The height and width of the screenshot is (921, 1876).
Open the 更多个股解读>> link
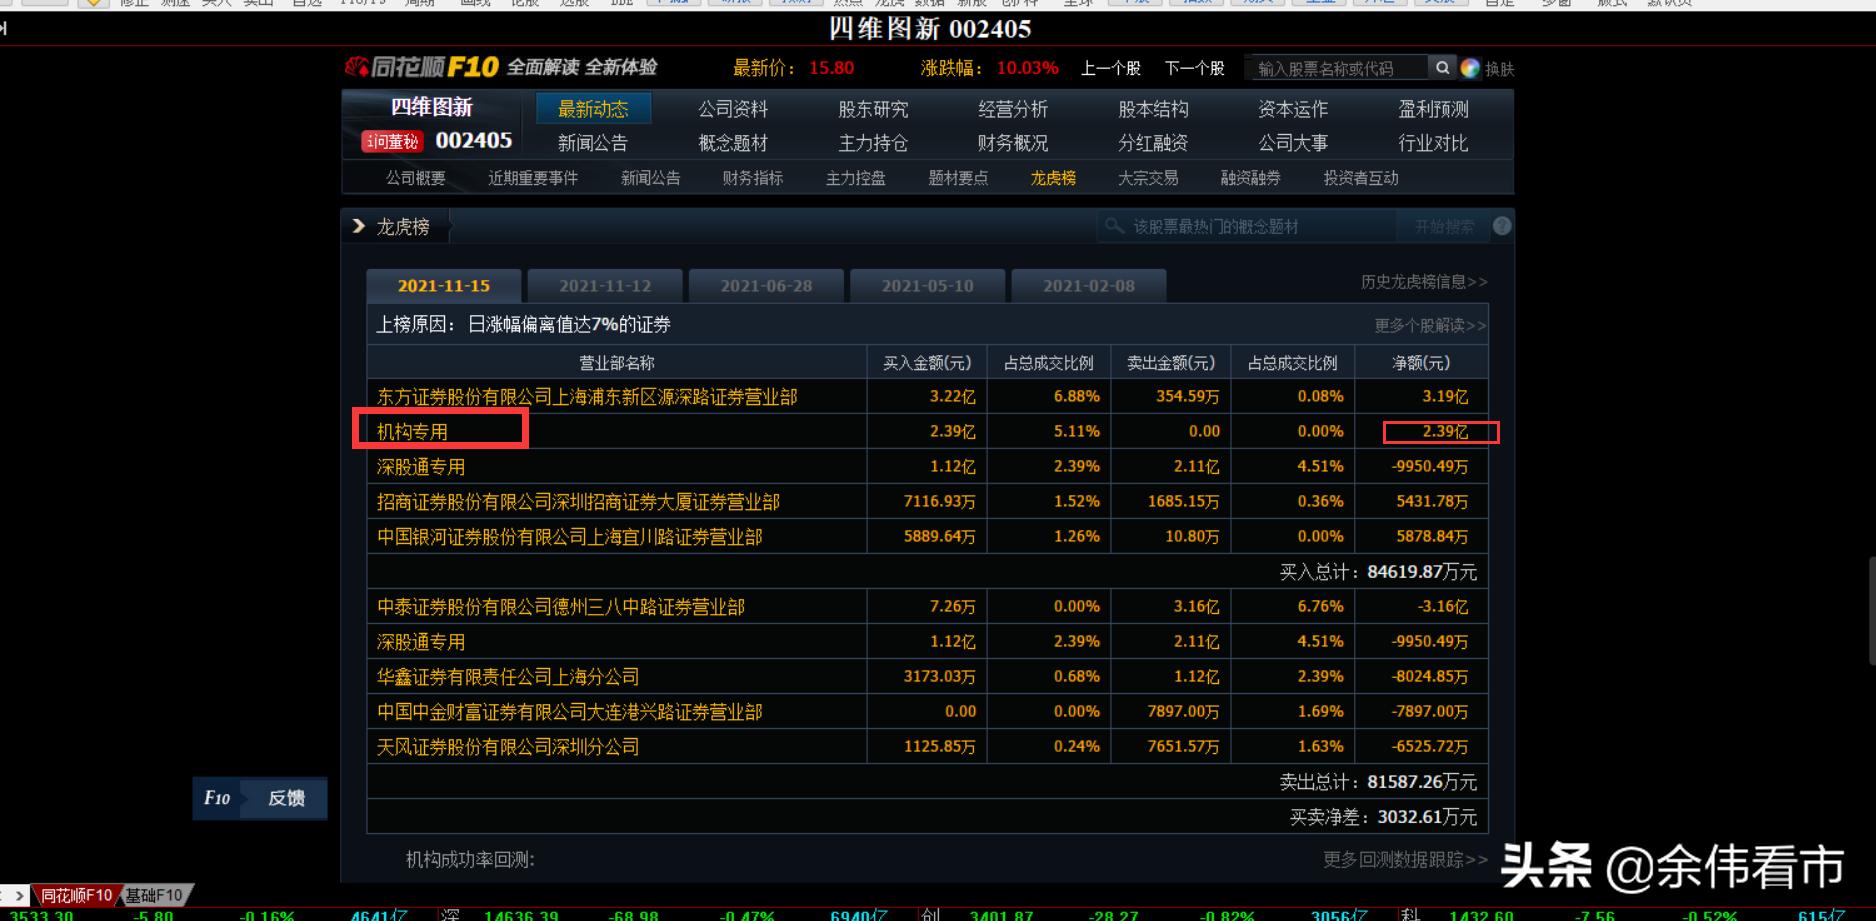click(x=1430, y=325)
